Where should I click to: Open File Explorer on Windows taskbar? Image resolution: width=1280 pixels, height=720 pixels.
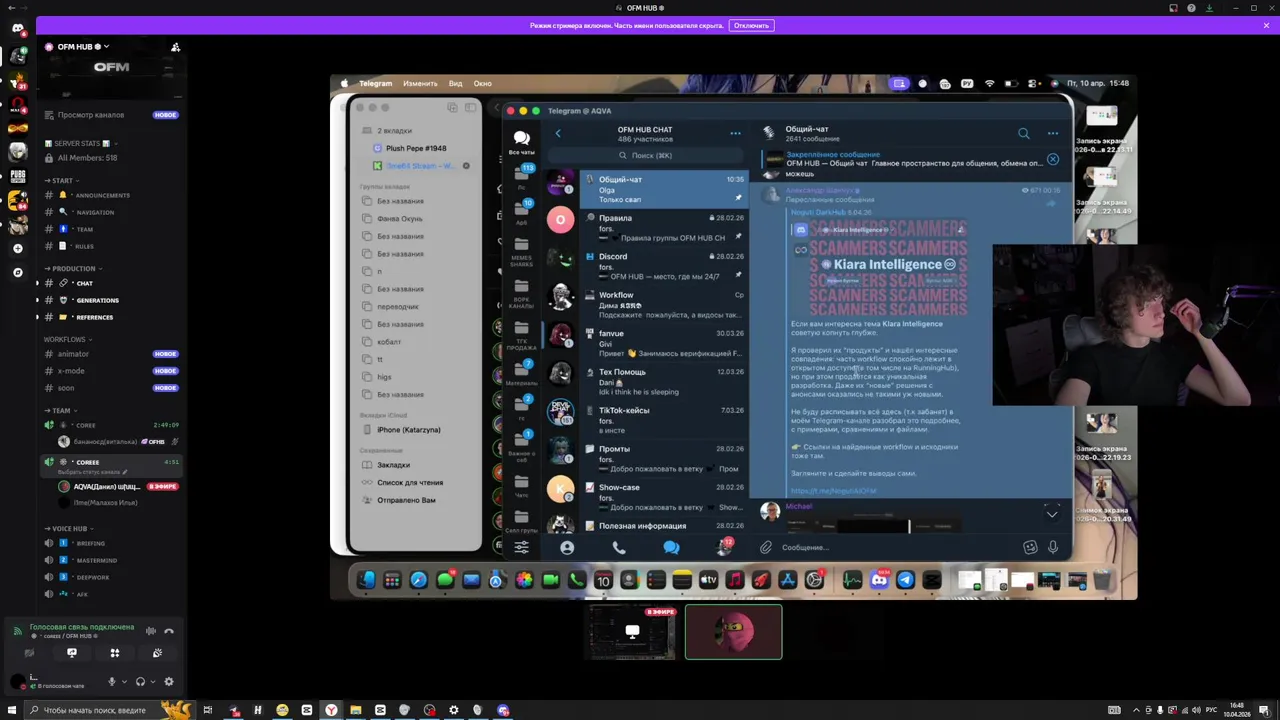[356, 710]
